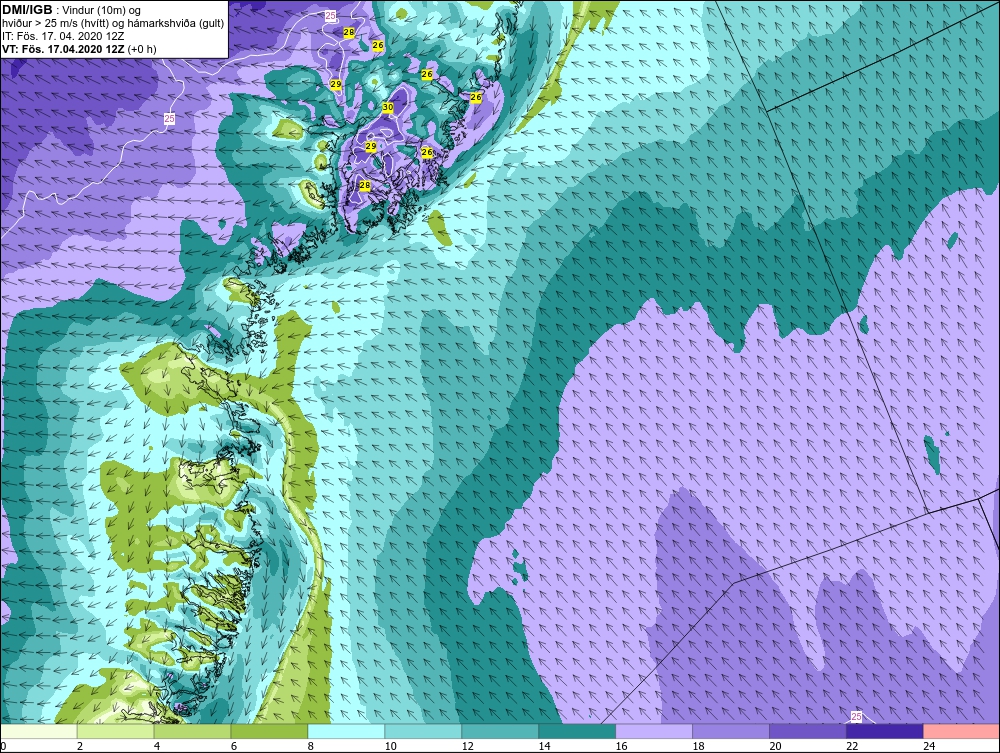Click the 6–8 m/s olive legend swatch
1000x753 pixels.
click(269, 731)
